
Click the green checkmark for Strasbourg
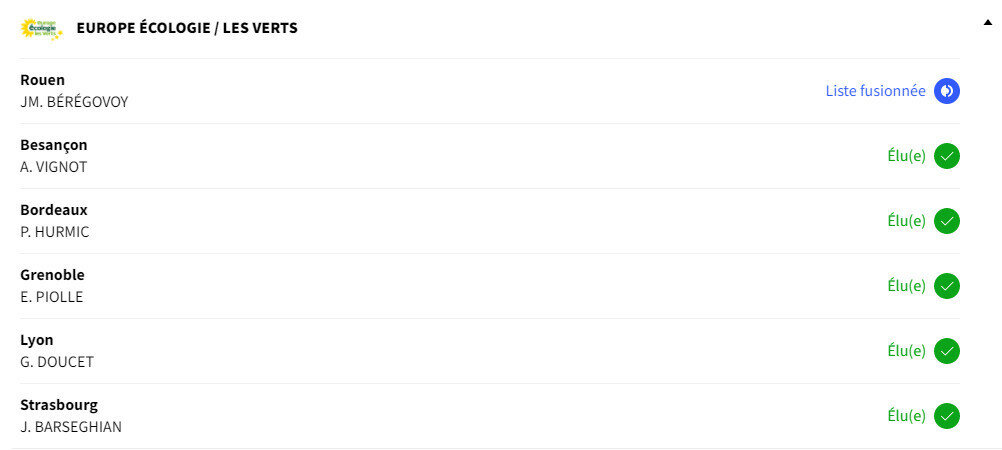pyautogui.click(x=946, y=416)
